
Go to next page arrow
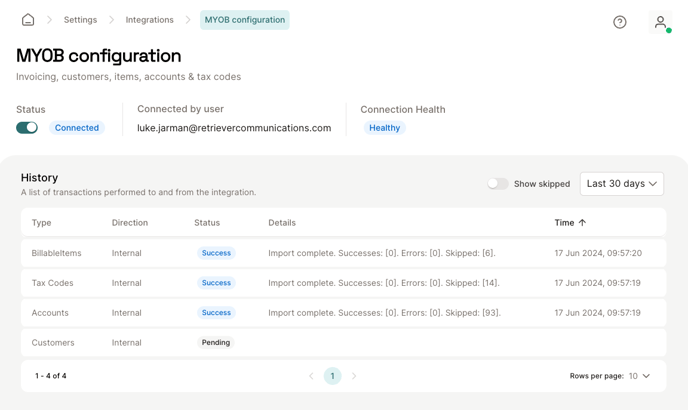click(354, 376)
